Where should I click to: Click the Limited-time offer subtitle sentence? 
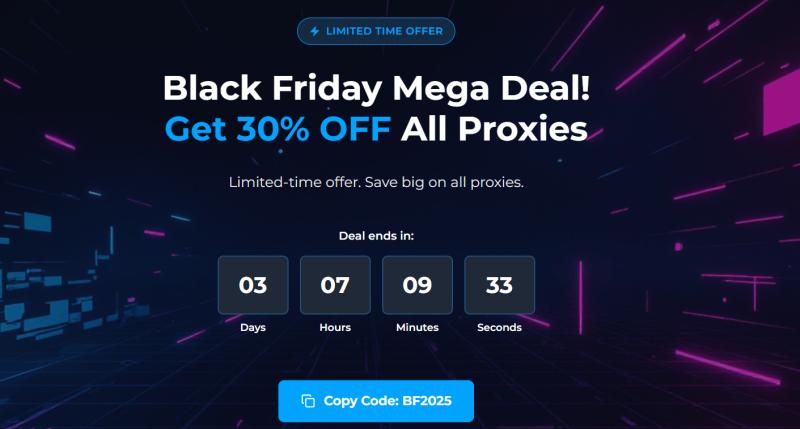coord(376,183)
